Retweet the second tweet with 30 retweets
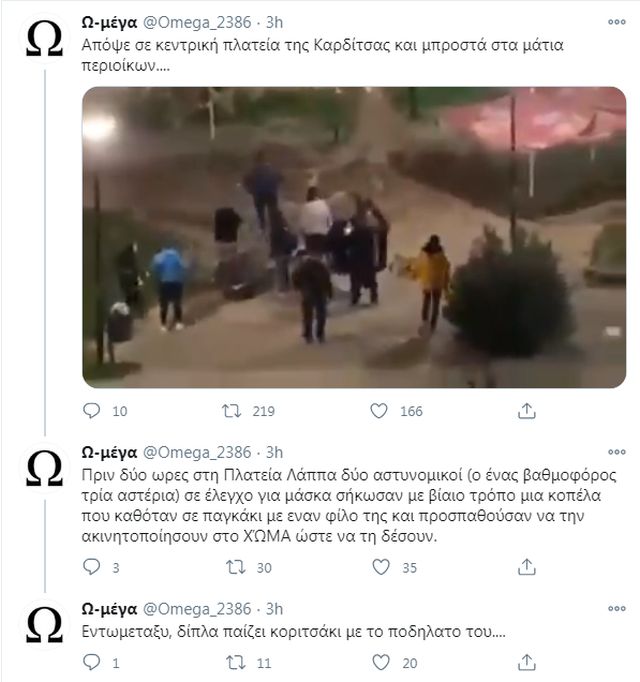This screenshot has width=640, height=682. pos(236,567)
